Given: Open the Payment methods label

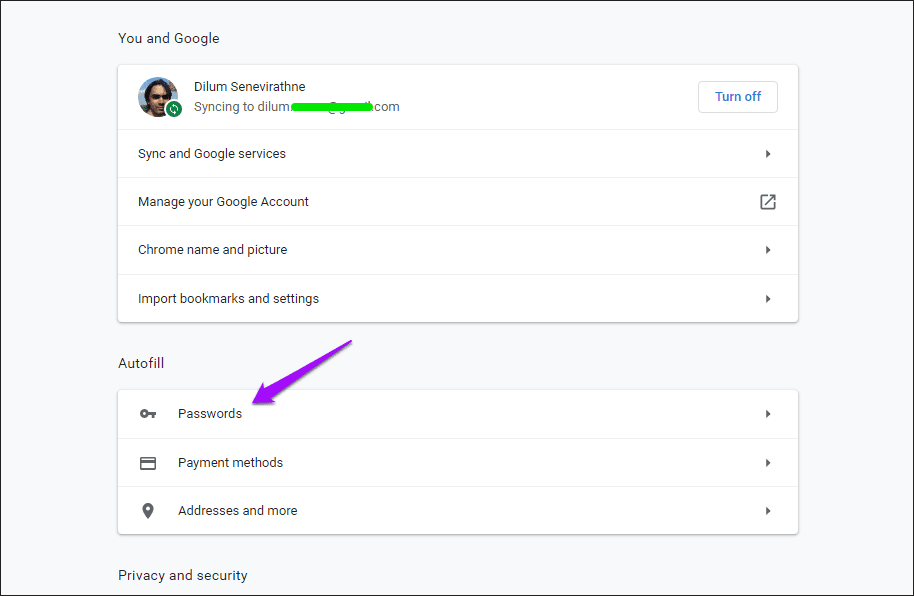Looking at the screenshot, I should (x=230, y=463).
